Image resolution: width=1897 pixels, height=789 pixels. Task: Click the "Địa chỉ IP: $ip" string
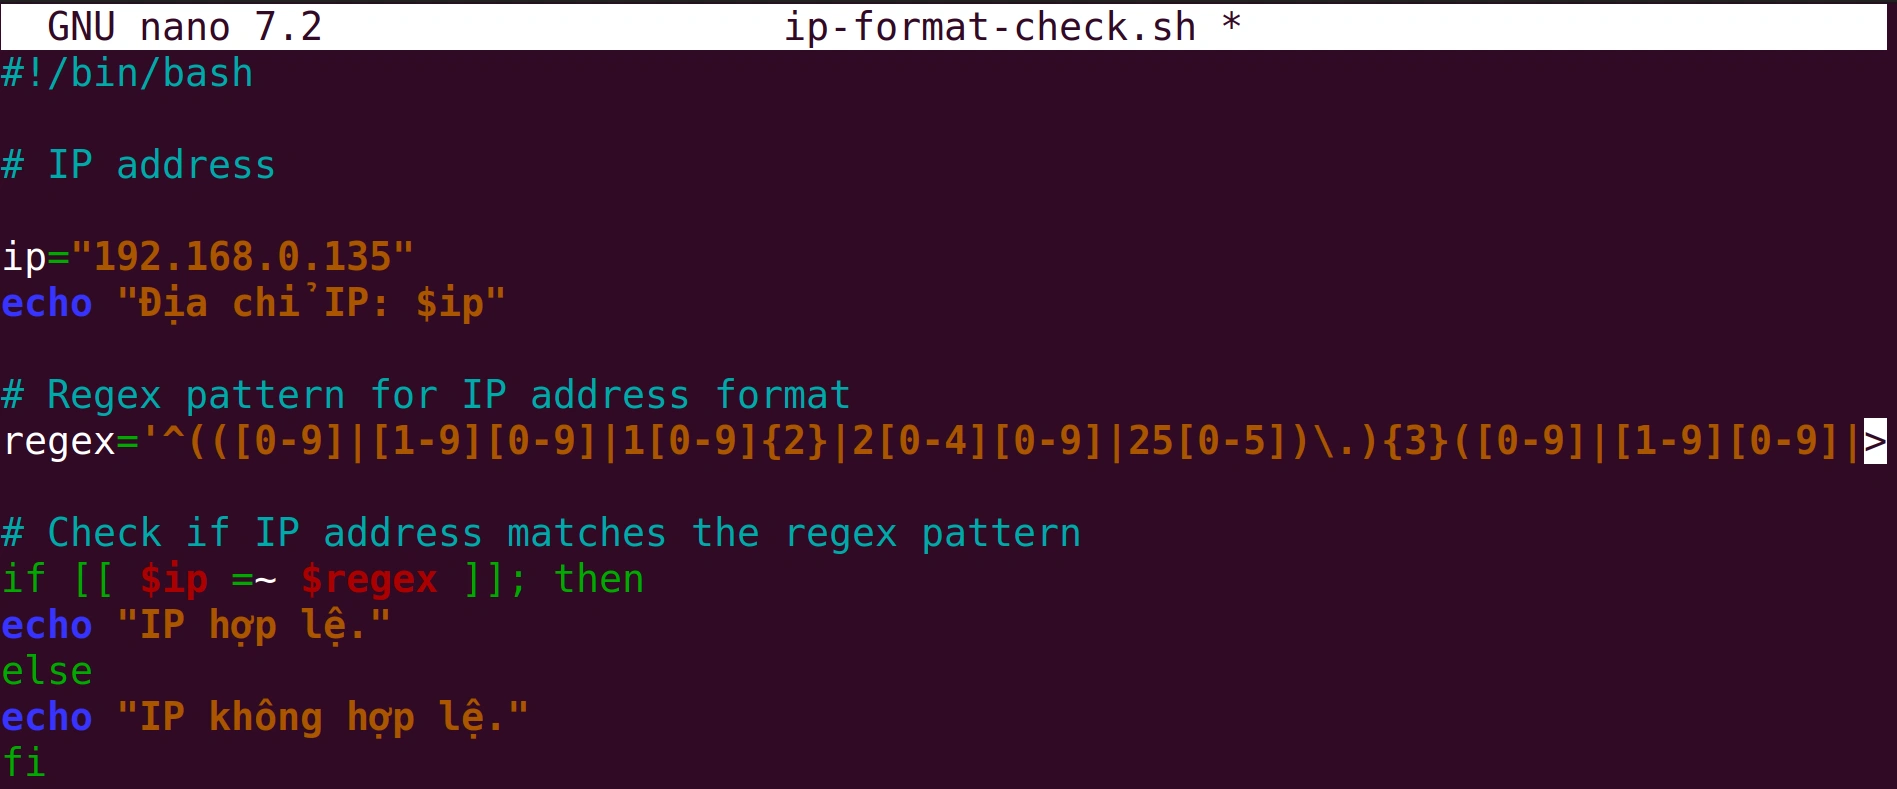[x=311, y=303]
